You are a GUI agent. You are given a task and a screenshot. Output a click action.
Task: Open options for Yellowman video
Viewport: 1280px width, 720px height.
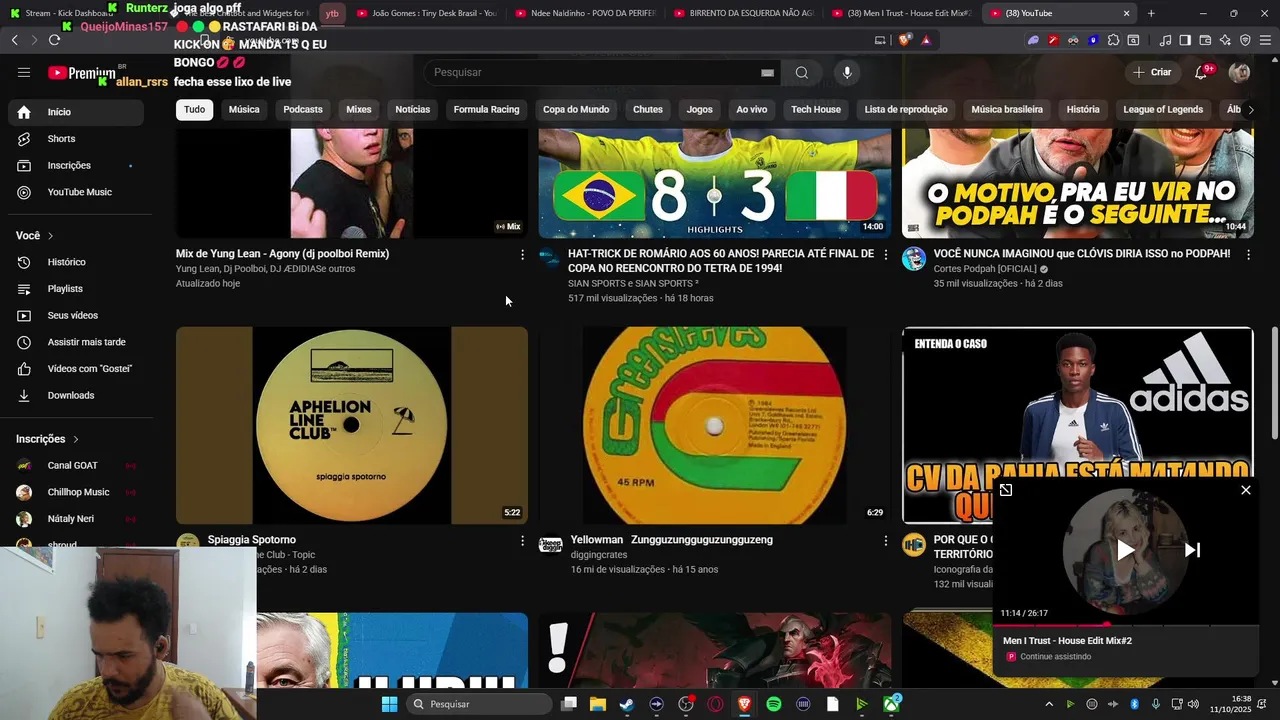[x=885, y=541]
